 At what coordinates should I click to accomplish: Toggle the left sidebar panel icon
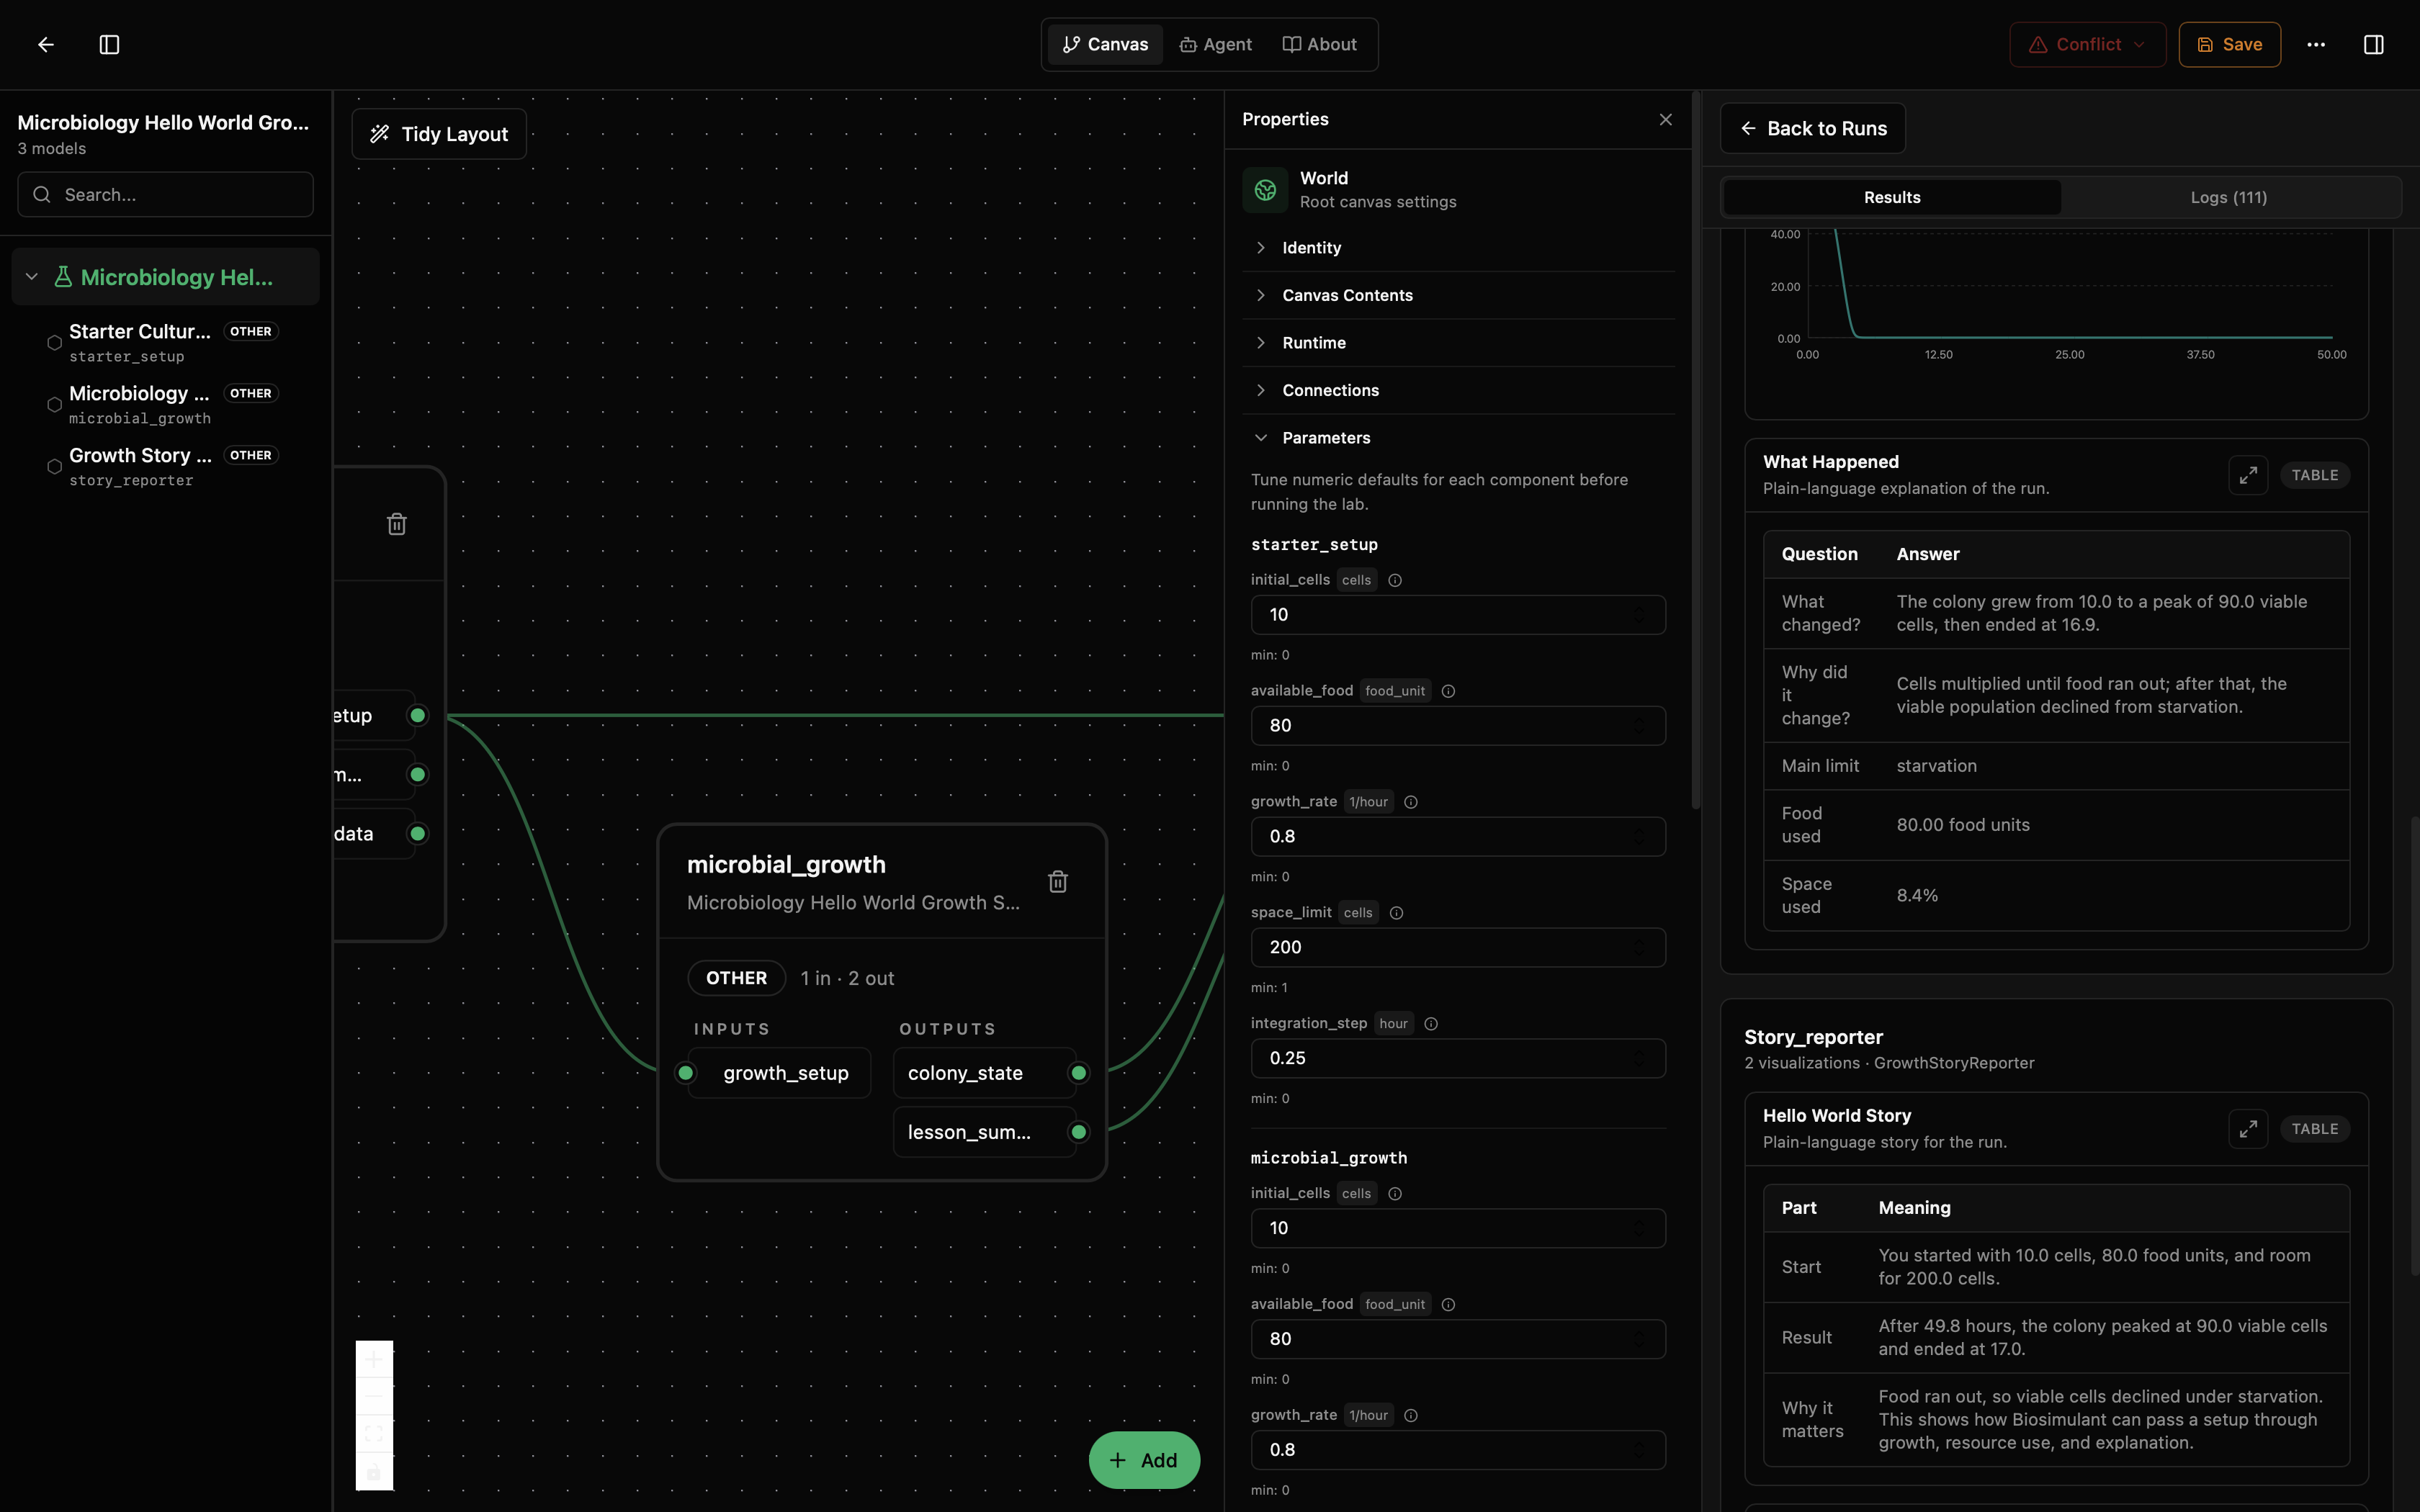point(109,44)
